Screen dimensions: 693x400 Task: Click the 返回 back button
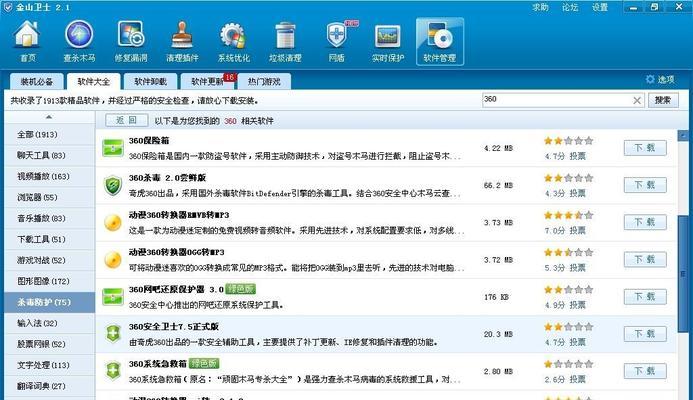(x=126, y=120)
